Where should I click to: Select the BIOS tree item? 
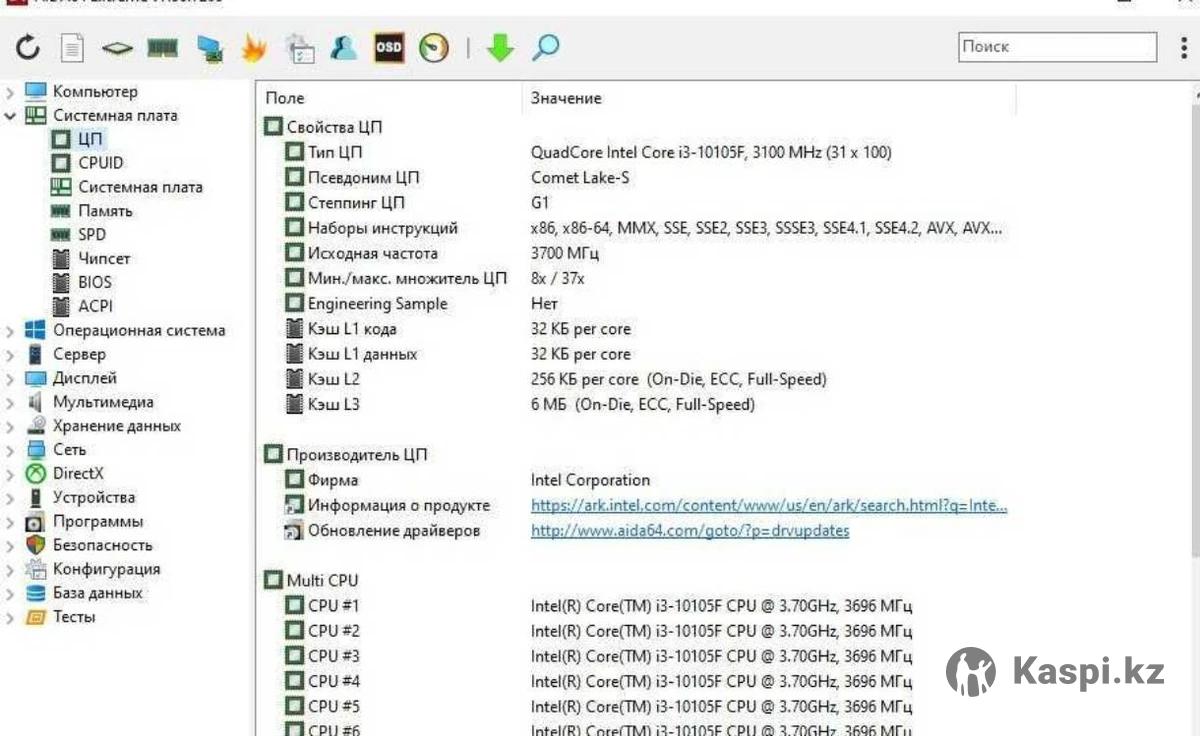[x=95, y=282]
